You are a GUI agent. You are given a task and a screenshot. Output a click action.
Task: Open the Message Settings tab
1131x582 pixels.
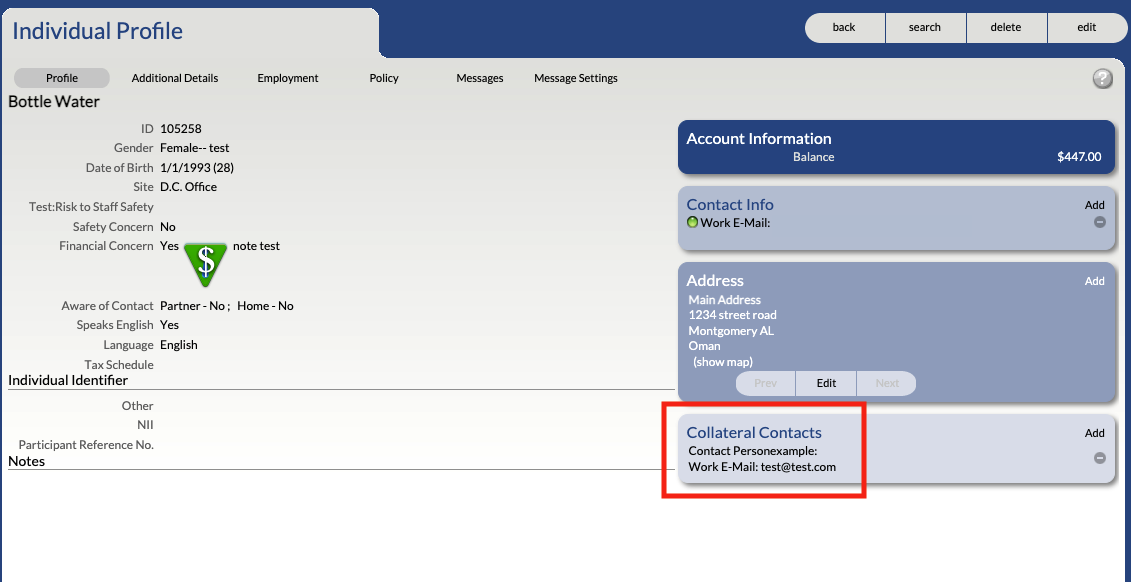(576, 78)
